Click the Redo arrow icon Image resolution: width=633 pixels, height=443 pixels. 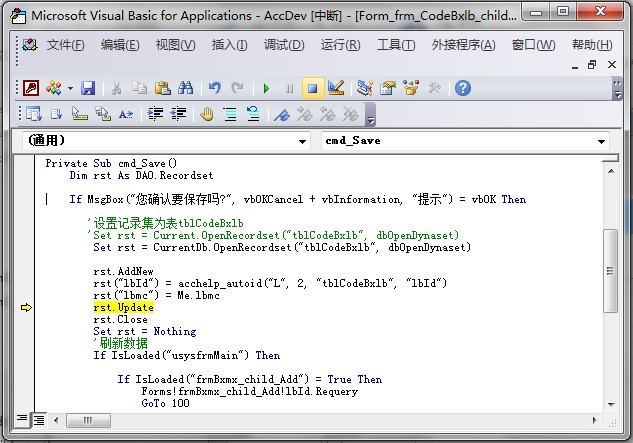pos(237,88)
